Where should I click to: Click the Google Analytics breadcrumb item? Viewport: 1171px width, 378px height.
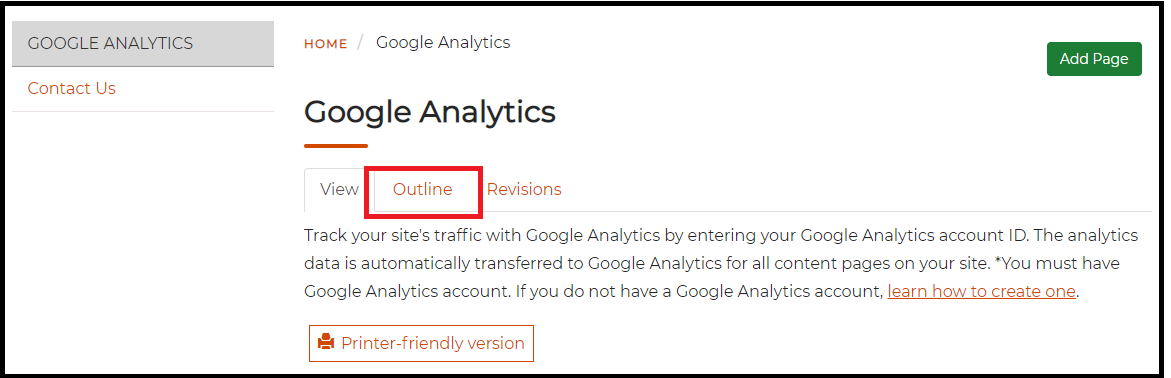coord(443,43)
